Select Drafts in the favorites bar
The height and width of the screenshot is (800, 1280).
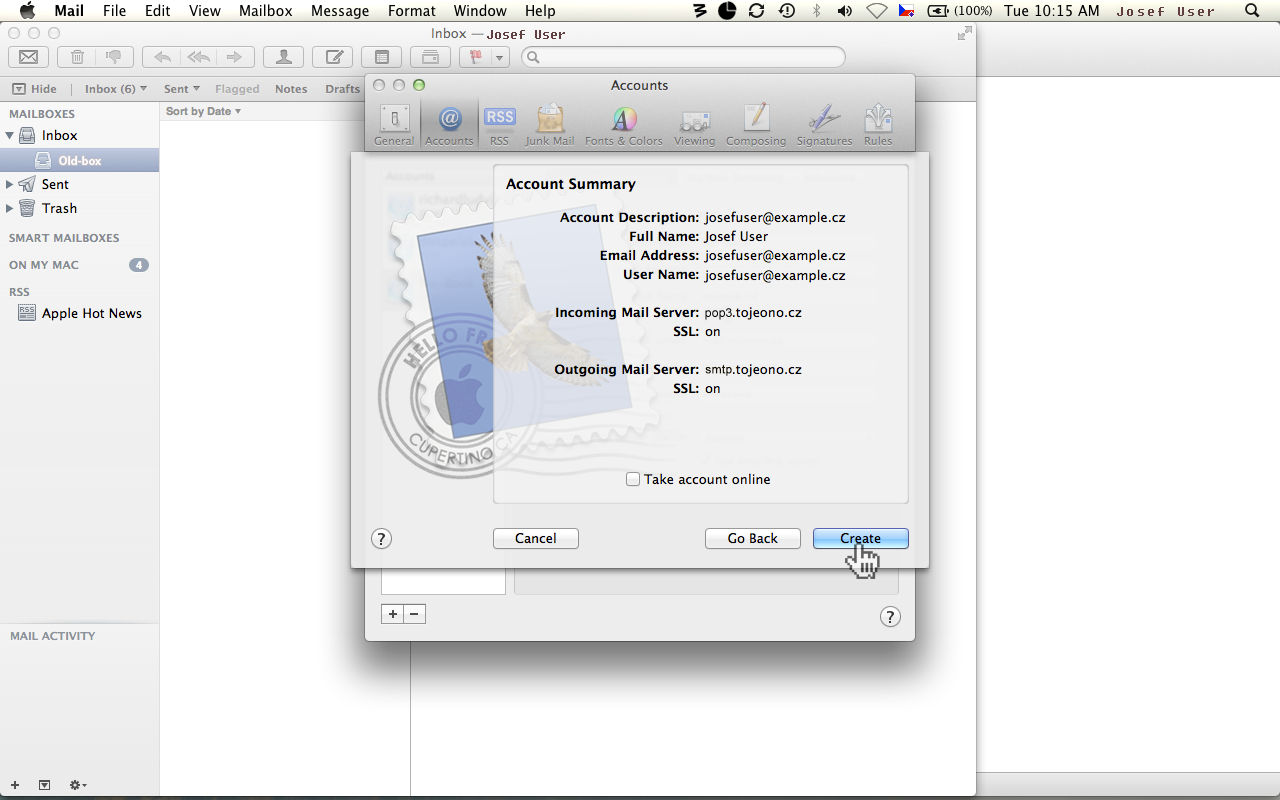tap(342, 89)
